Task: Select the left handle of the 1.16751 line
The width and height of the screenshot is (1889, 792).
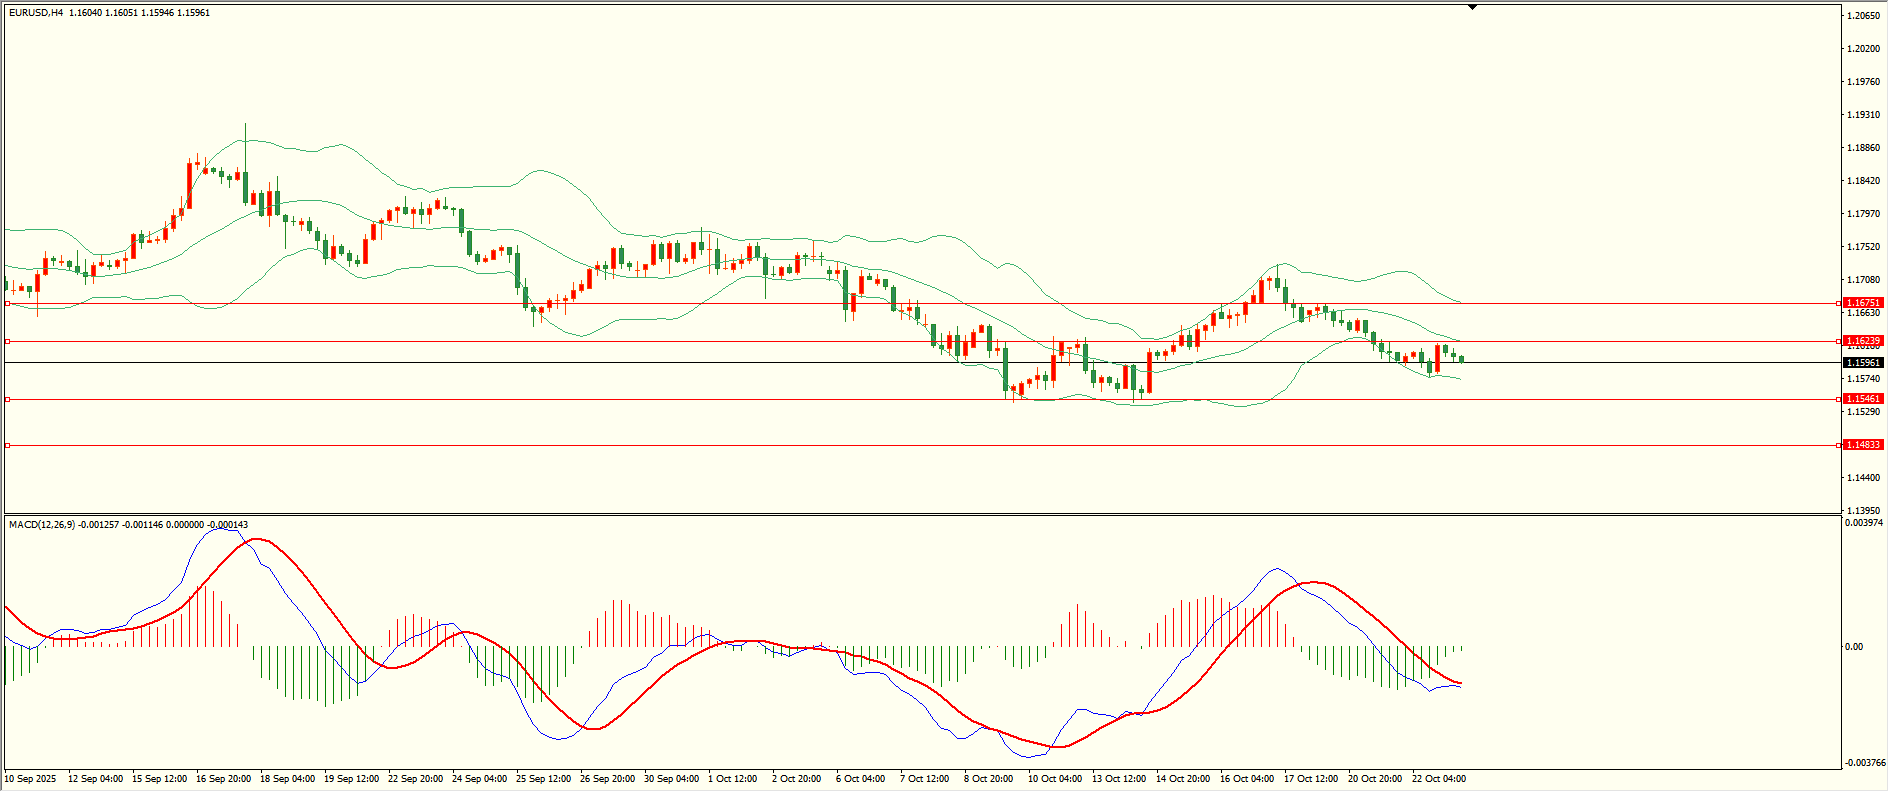Action: point(8,303)
